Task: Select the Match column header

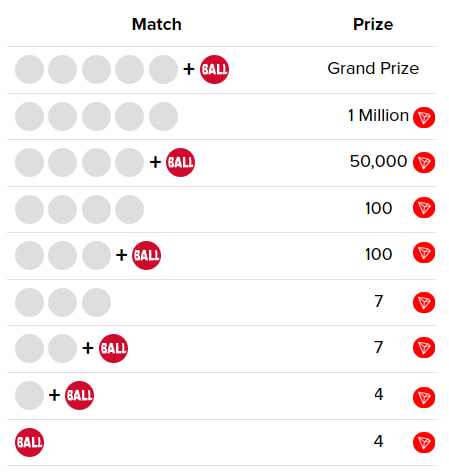Action: pyautogui.click(x=157, y=24)
